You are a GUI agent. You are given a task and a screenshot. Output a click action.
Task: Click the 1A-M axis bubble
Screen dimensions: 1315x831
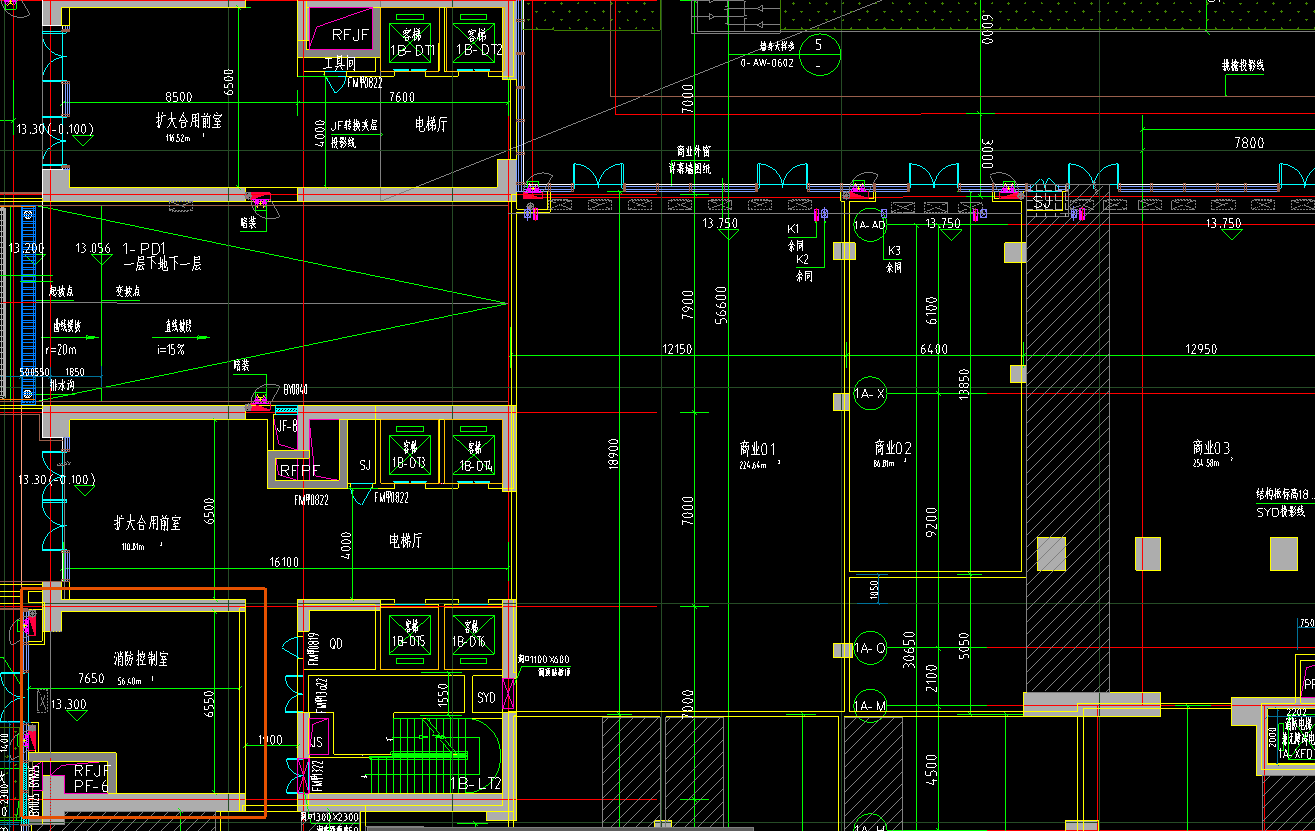click(869, 706)
